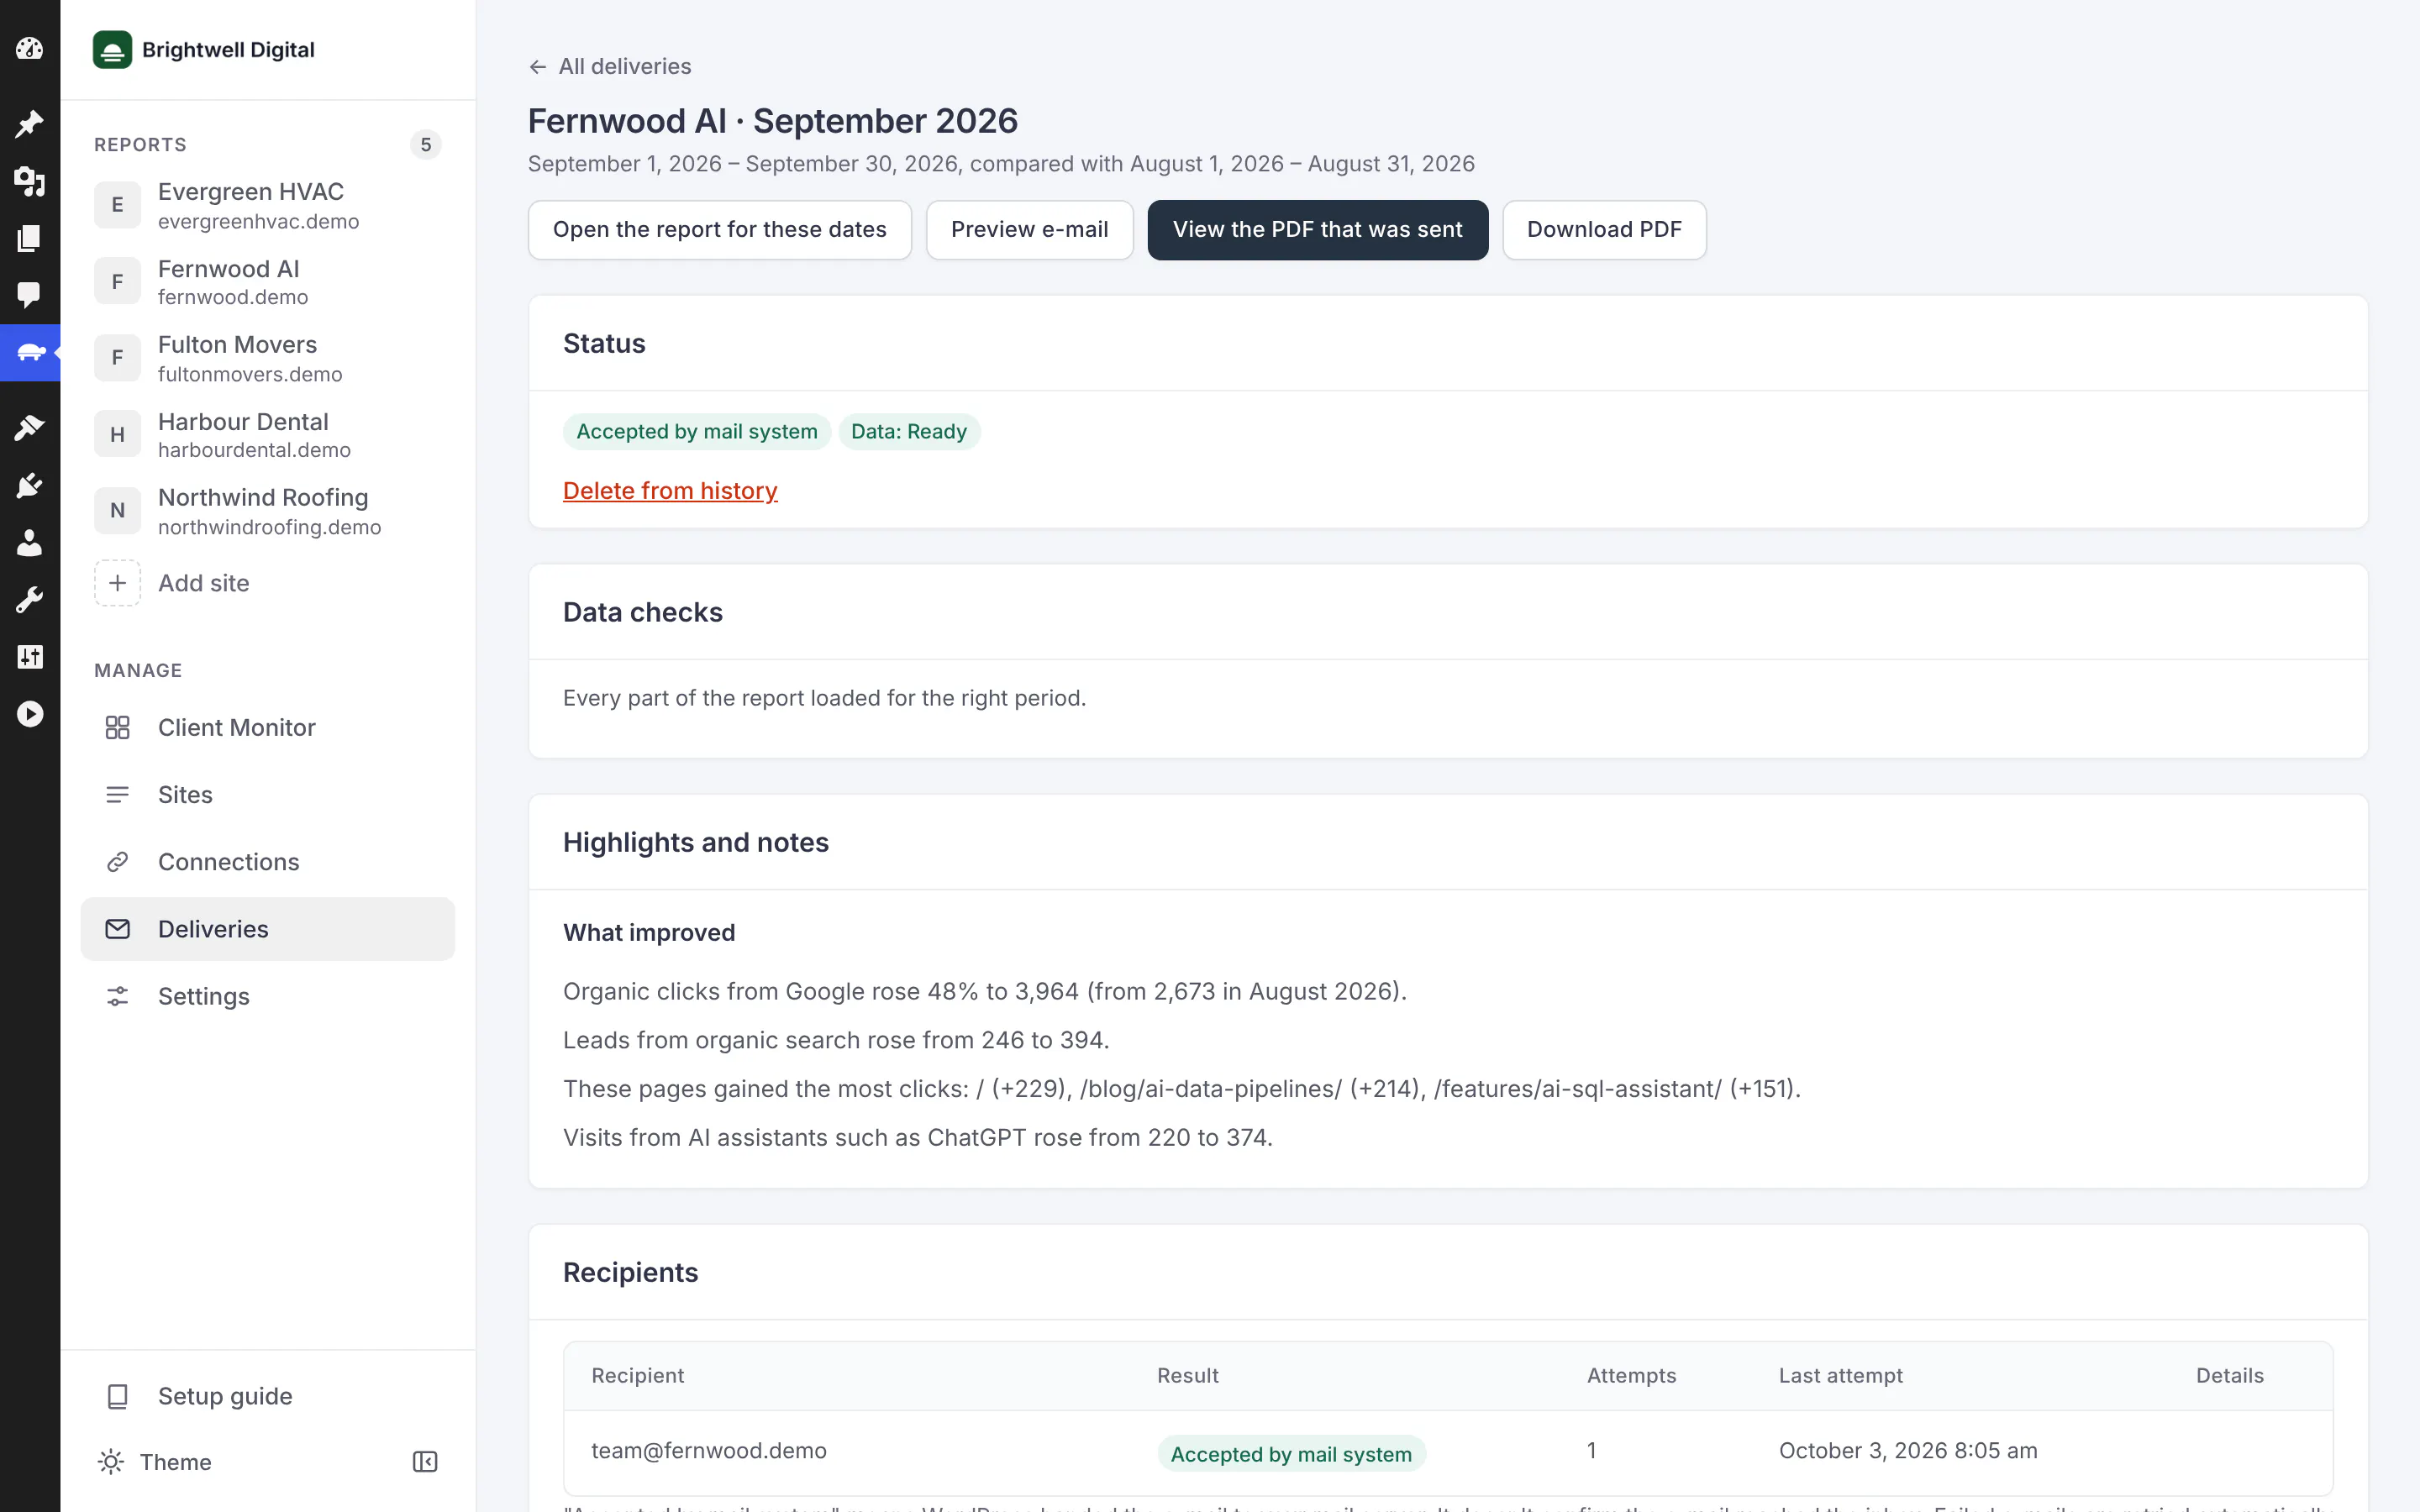
Task: Toggle the Theme sun icon
Action: tap(111, 1462)
